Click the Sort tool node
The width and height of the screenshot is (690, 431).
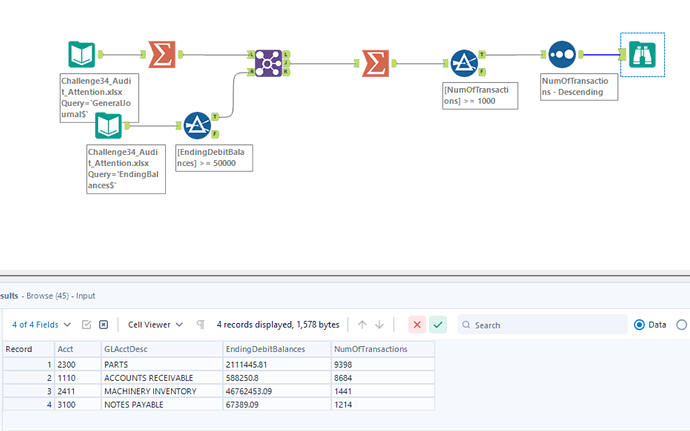point(560,55)
